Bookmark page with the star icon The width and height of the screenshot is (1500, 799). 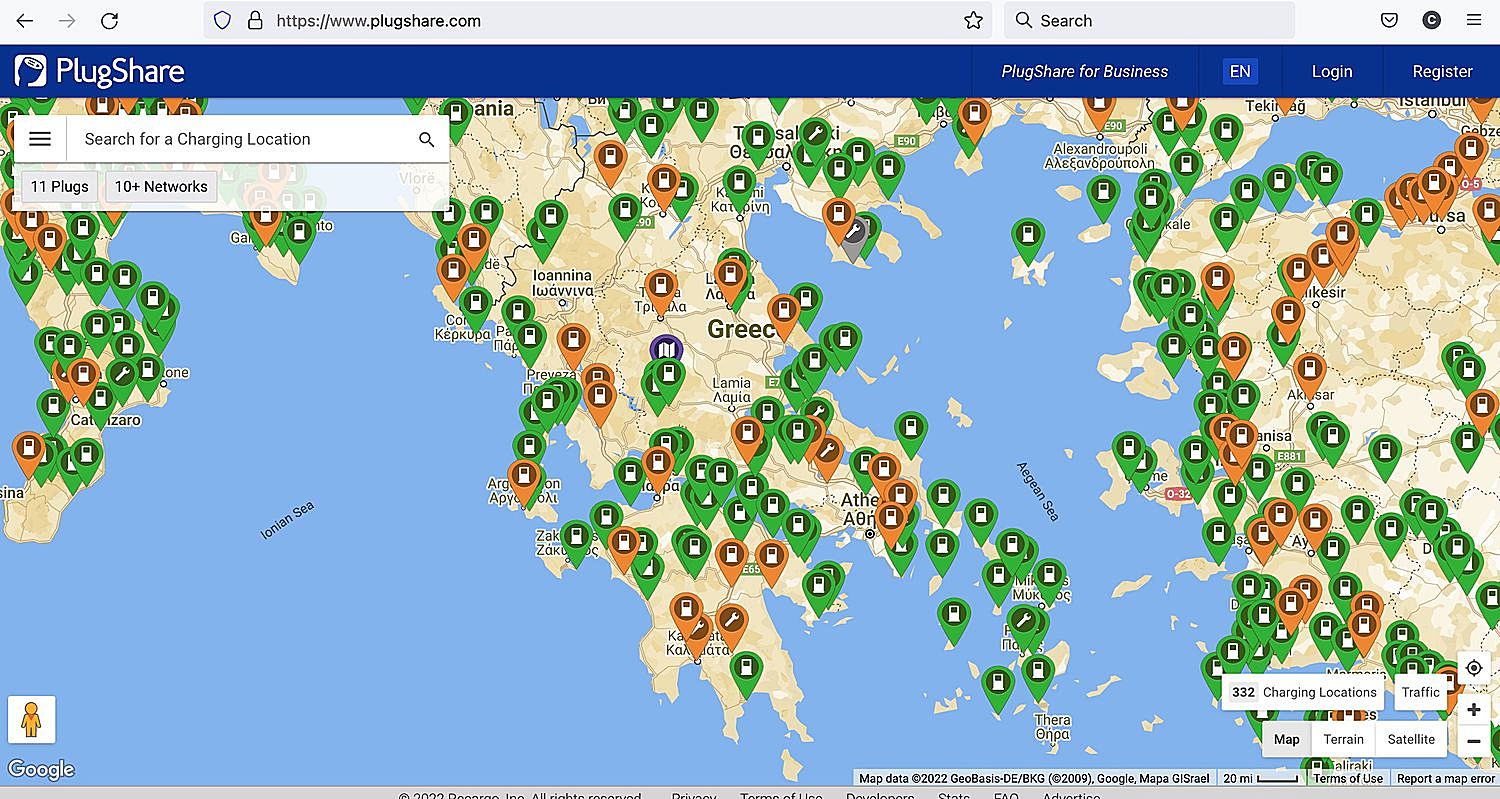coord(973,20)
